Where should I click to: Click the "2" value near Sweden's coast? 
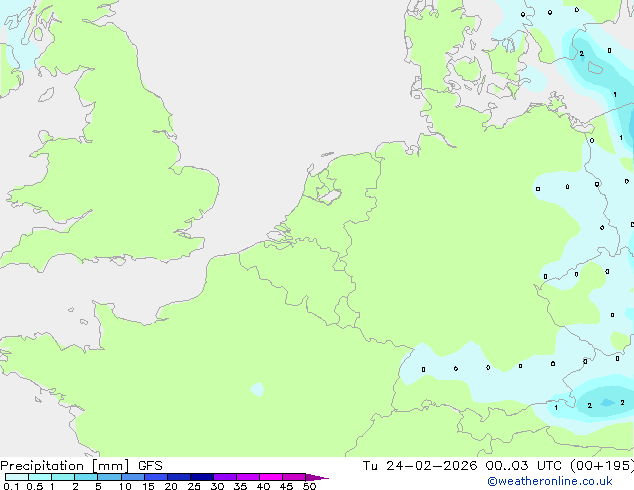tap(581, 53)
